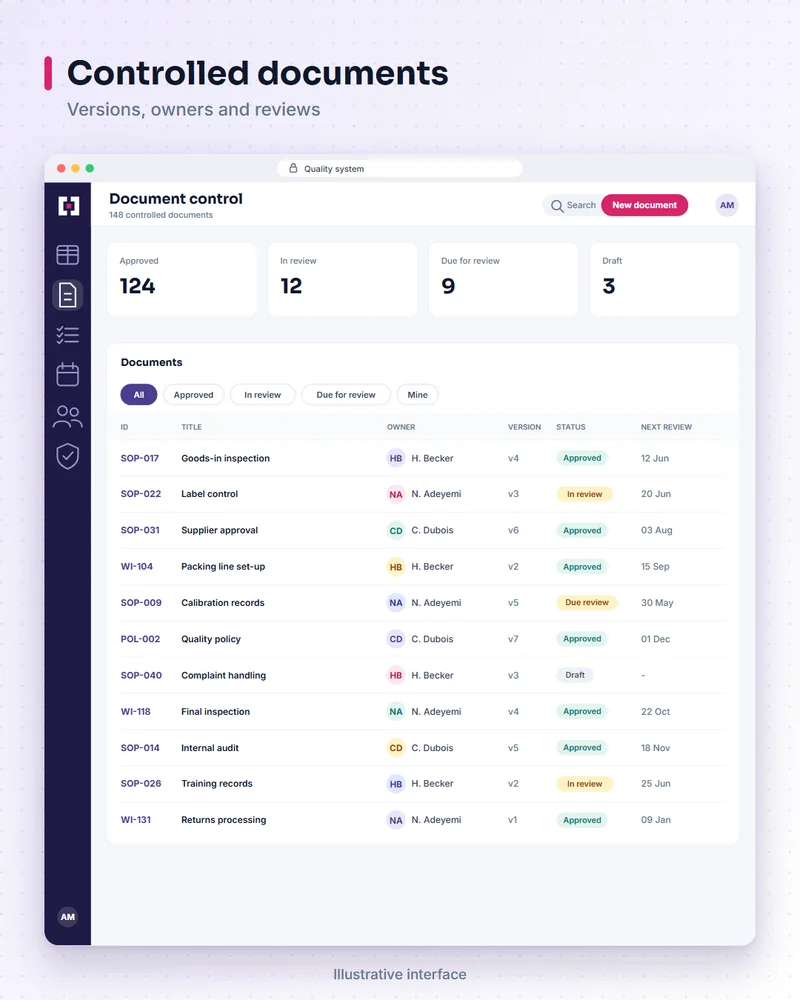Select the Mine filter tab
Screen dimensions: 800x1000
(417, 395)
